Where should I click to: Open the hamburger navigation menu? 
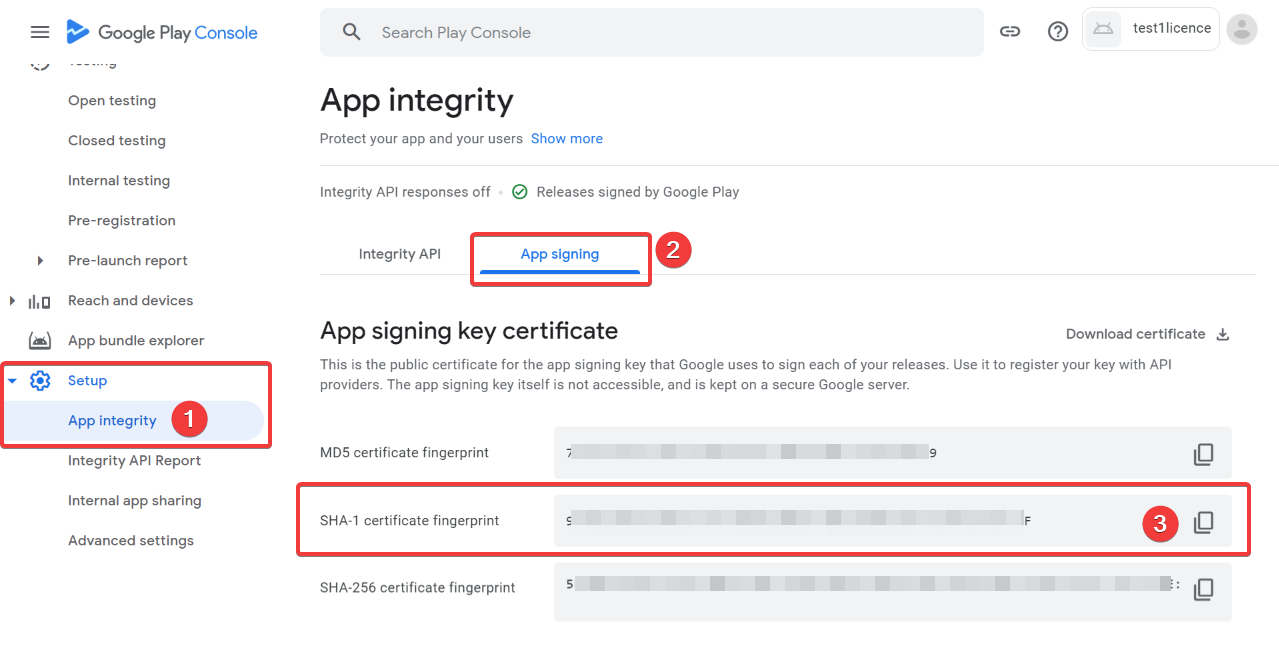click(x=40, y=32)
